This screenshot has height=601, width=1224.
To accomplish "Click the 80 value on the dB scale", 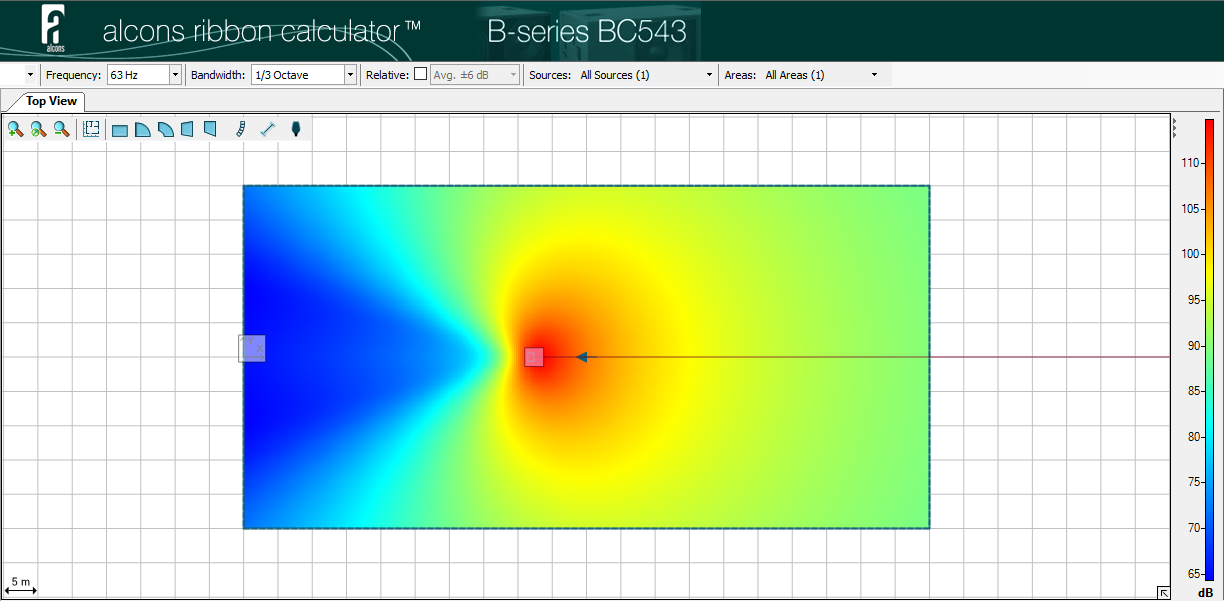I will 1193,437.
